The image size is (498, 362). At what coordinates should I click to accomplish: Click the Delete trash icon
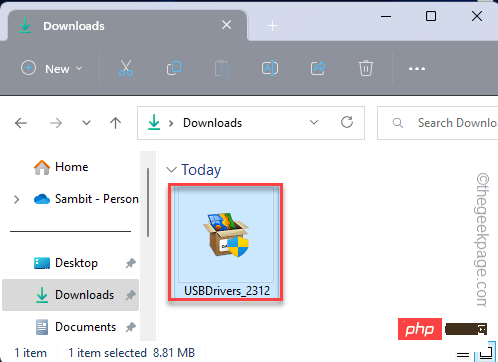[x=366, y=68]
